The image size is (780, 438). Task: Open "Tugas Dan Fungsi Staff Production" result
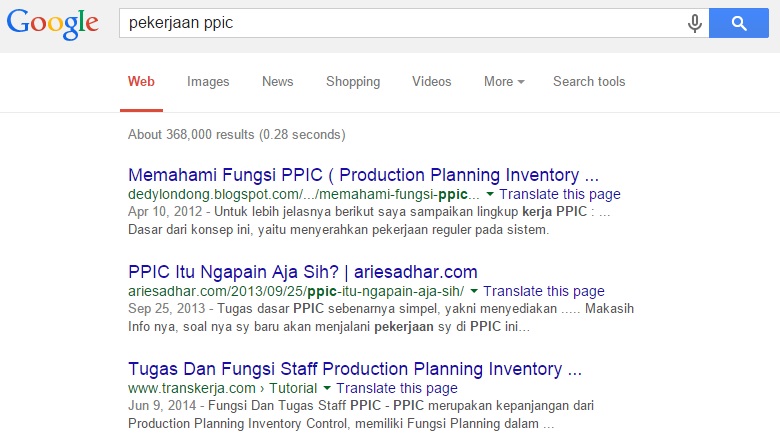tap(355, 369)
